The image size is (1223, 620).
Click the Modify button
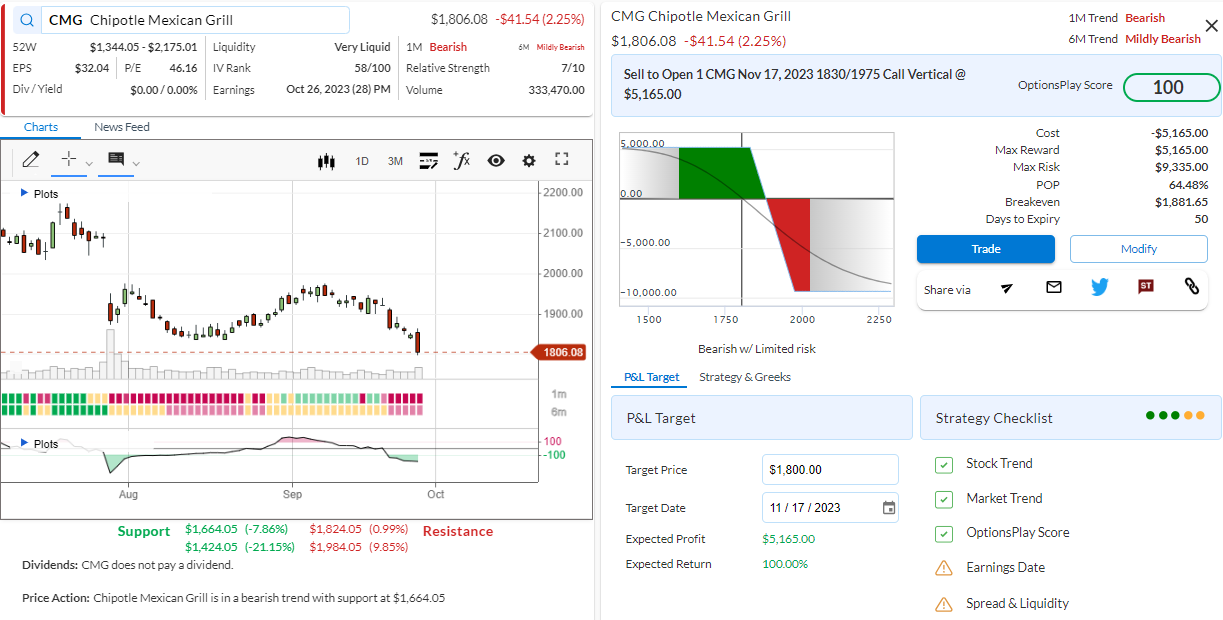(x=1139, y=249)
